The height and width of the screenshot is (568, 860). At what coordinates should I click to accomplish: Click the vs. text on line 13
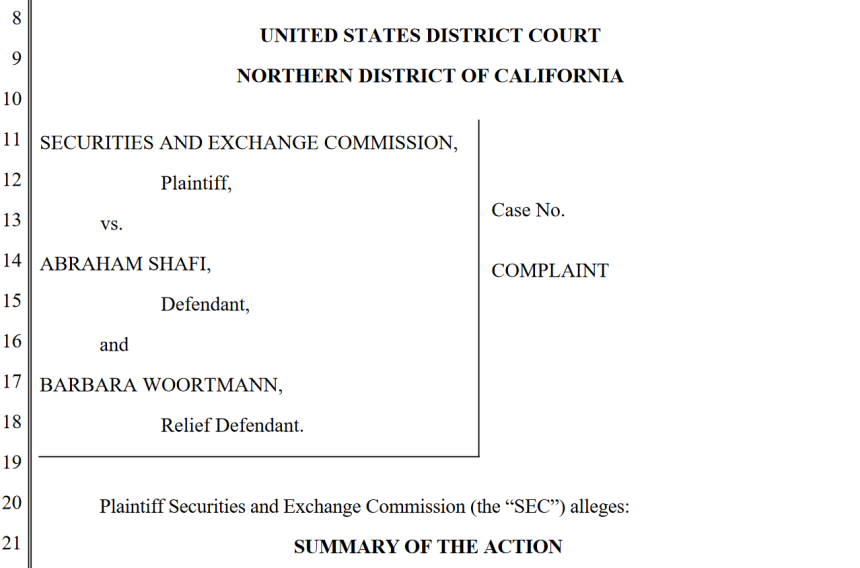coord(111,224)
